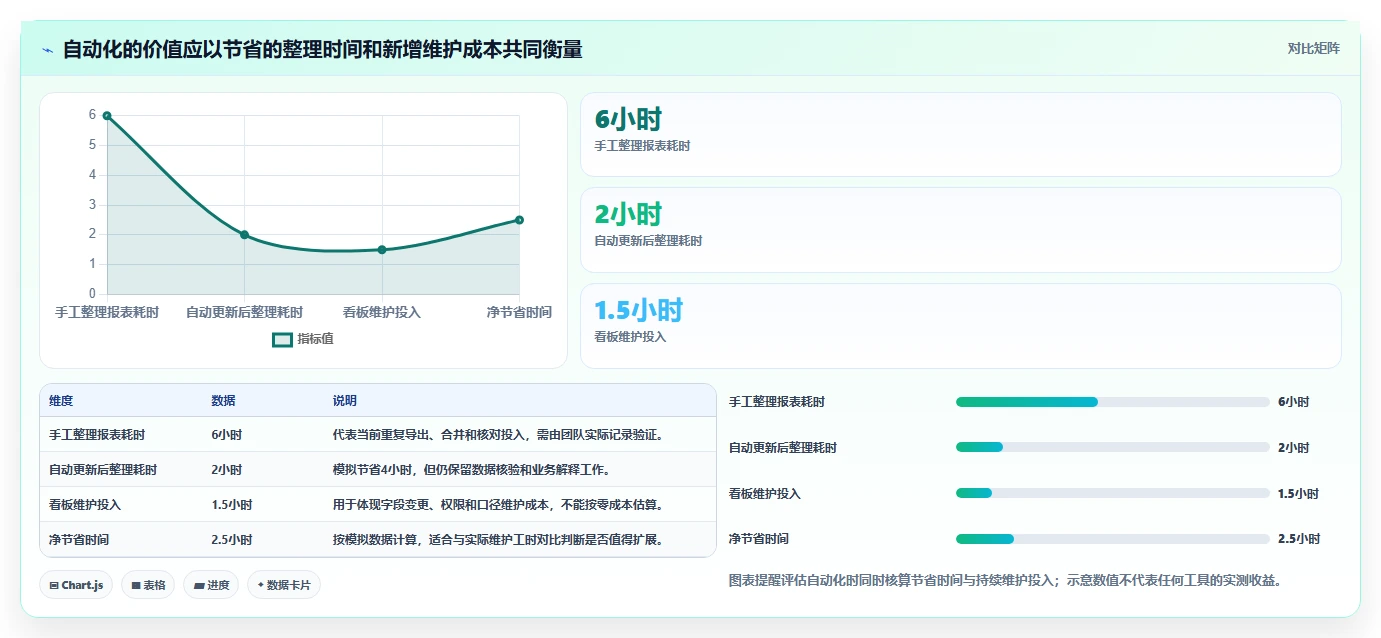The height and width of the screenshot is (638, 1381).
Task: Click the 手工整理报表耗时 progress bar
Action: pyautogui.click(x=1112, y=402)
